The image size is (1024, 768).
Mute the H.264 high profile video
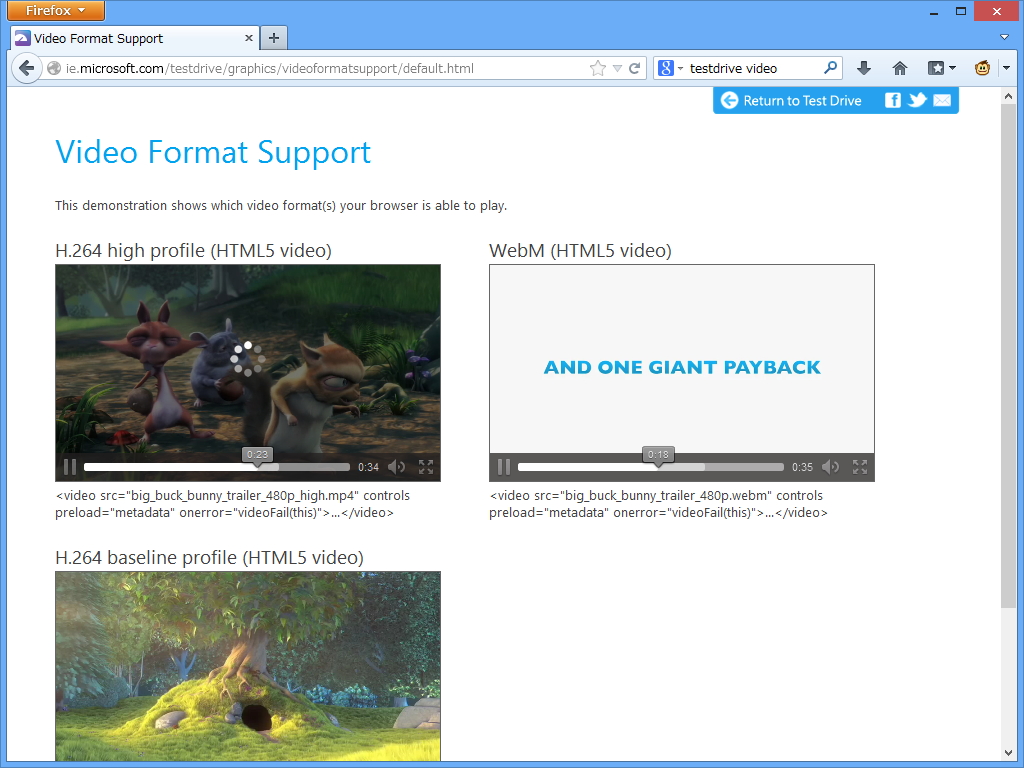click(396, 467)
